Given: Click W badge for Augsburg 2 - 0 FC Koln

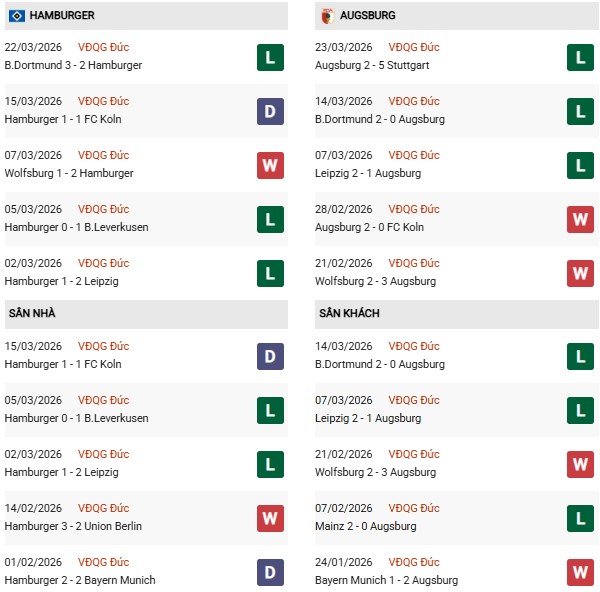Looking at the screenshot, I should (x=580, y=219).
